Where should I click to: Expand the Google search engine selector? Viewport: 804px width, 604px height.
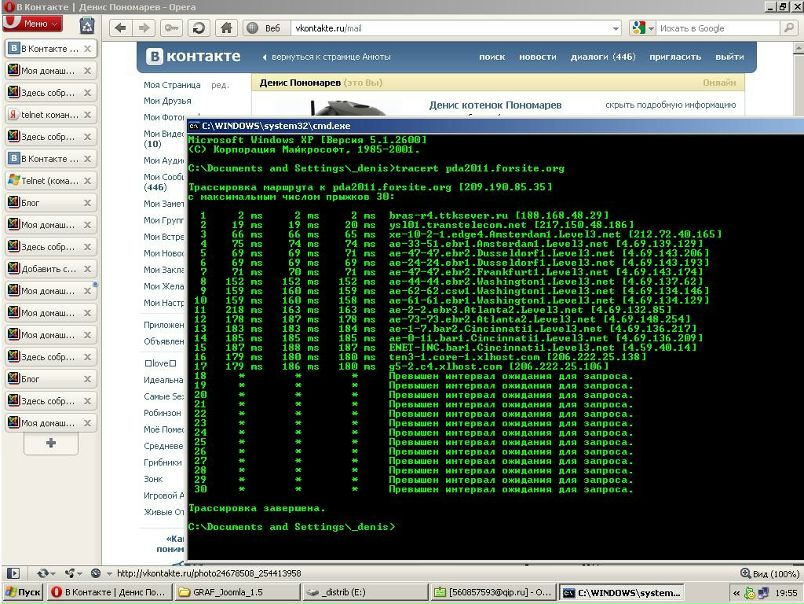642,28
